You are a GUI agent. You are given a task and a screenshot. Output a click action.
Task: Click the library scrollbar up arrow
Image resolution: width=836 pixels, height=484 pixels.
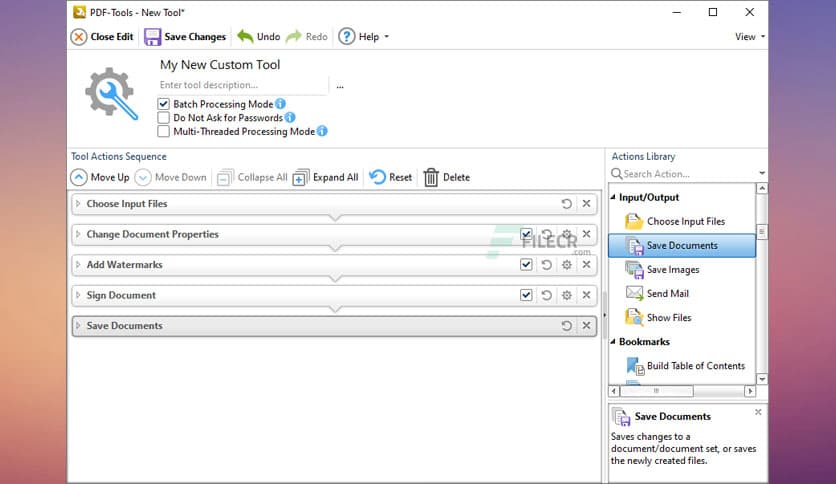click(x=762, y=188)
